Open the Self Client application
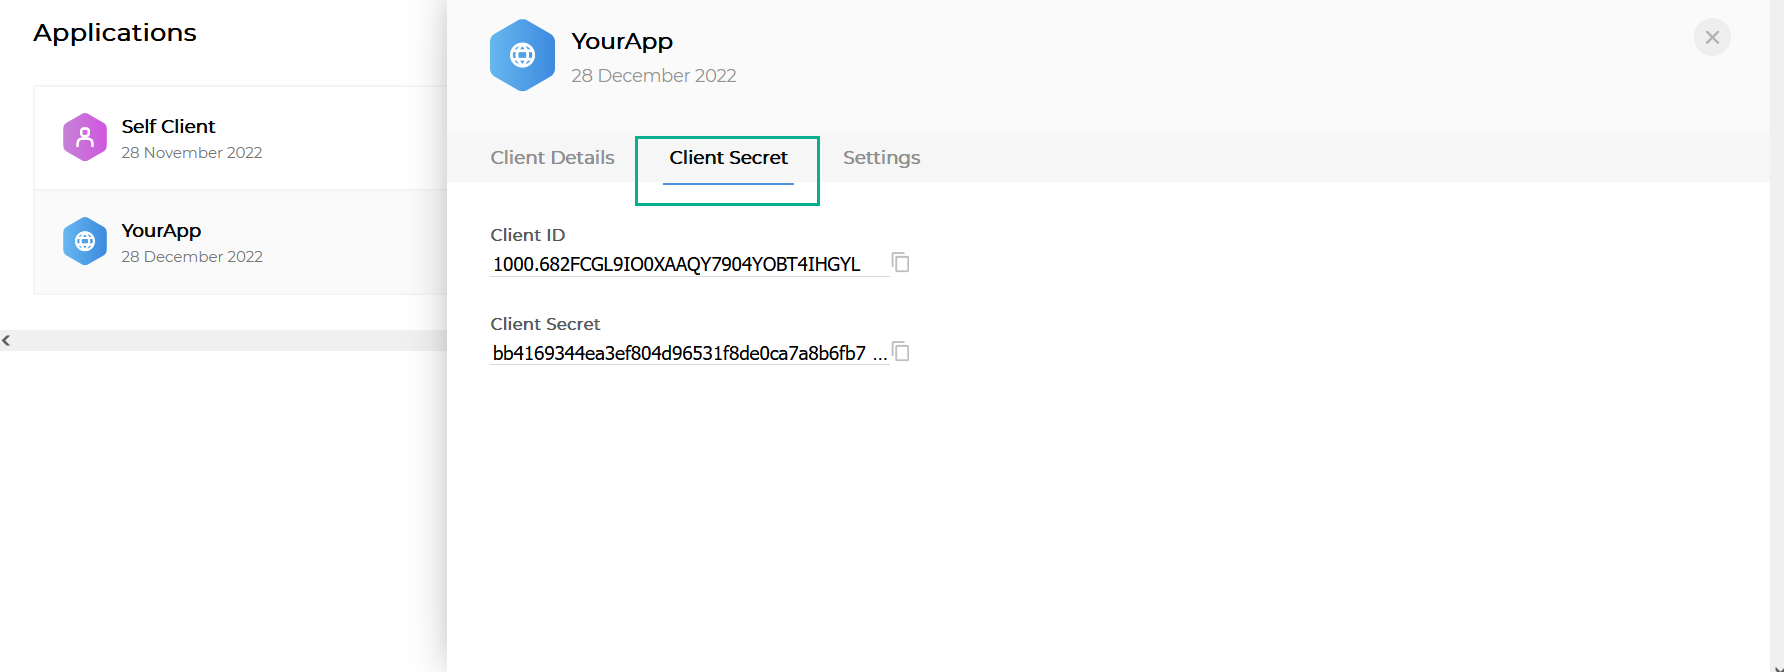The width and height of the screenshot is (1784, 672). tap(240, 138)
